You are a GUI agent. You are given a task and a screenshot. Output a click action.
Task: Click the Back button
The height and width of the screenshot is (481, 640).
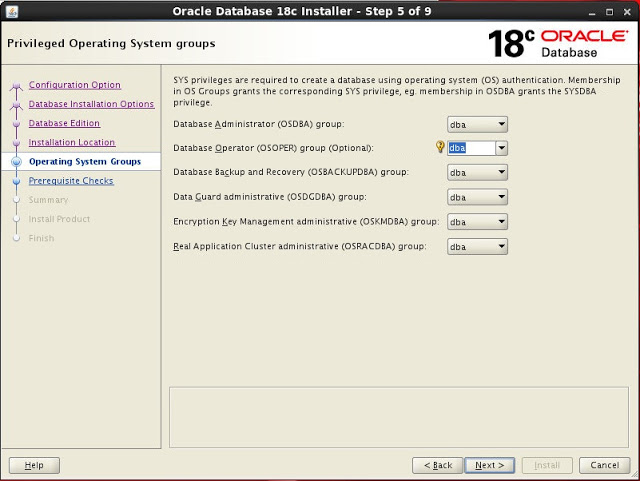pyautogui.click(x=438, y=465)
